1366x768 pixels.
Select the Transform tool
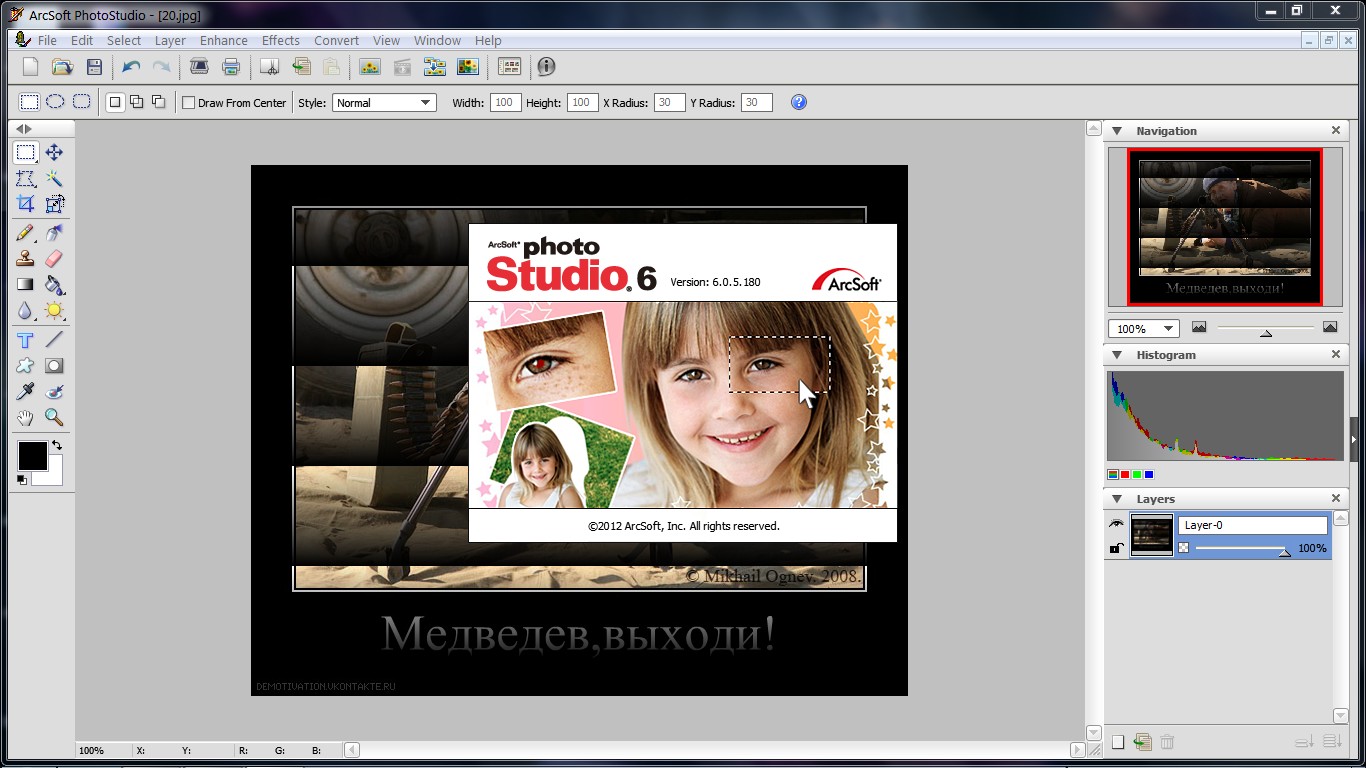pyautogui.click(x=54, y=204)
